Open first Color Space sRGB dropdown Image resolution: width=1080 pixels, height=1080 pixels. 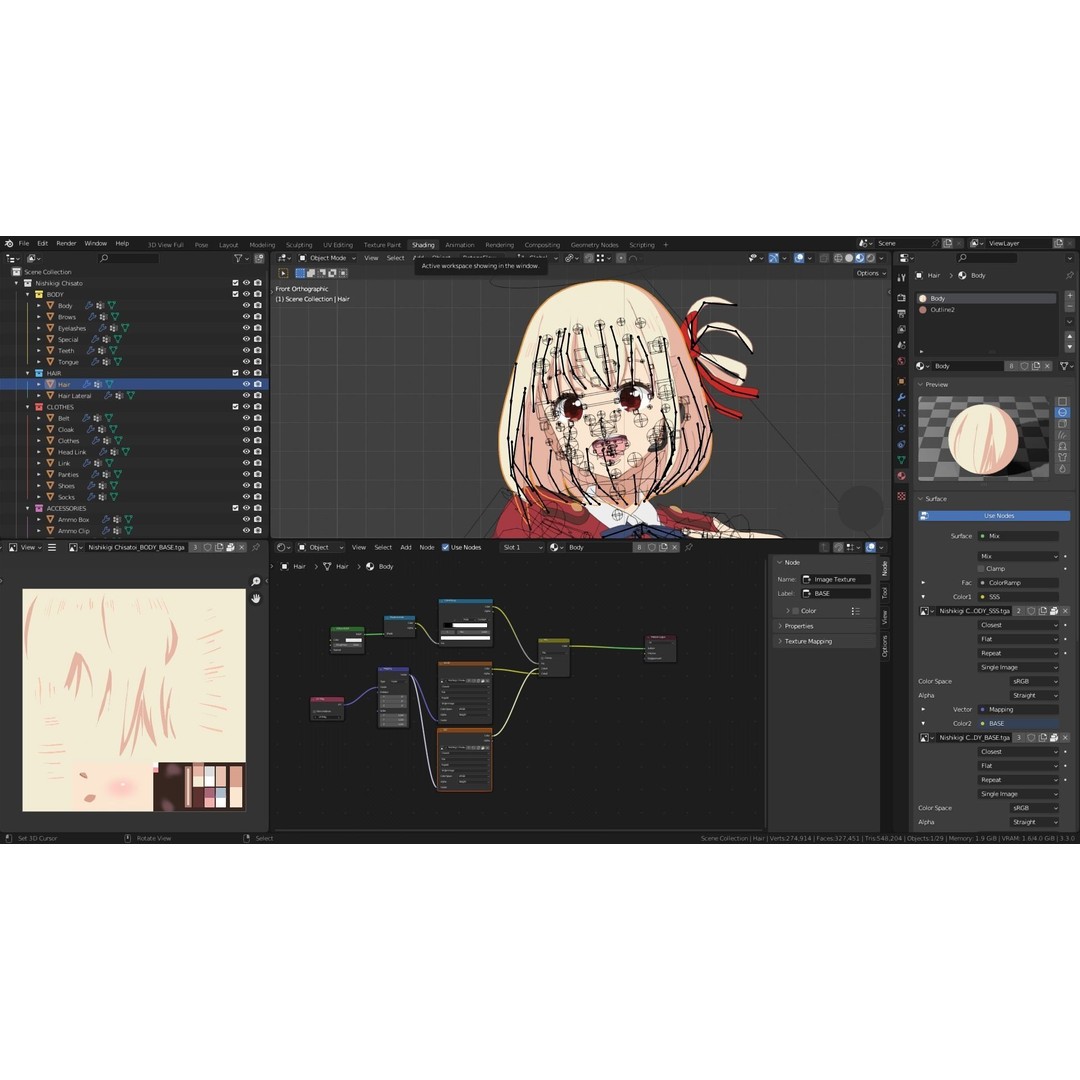[1035, 681]
